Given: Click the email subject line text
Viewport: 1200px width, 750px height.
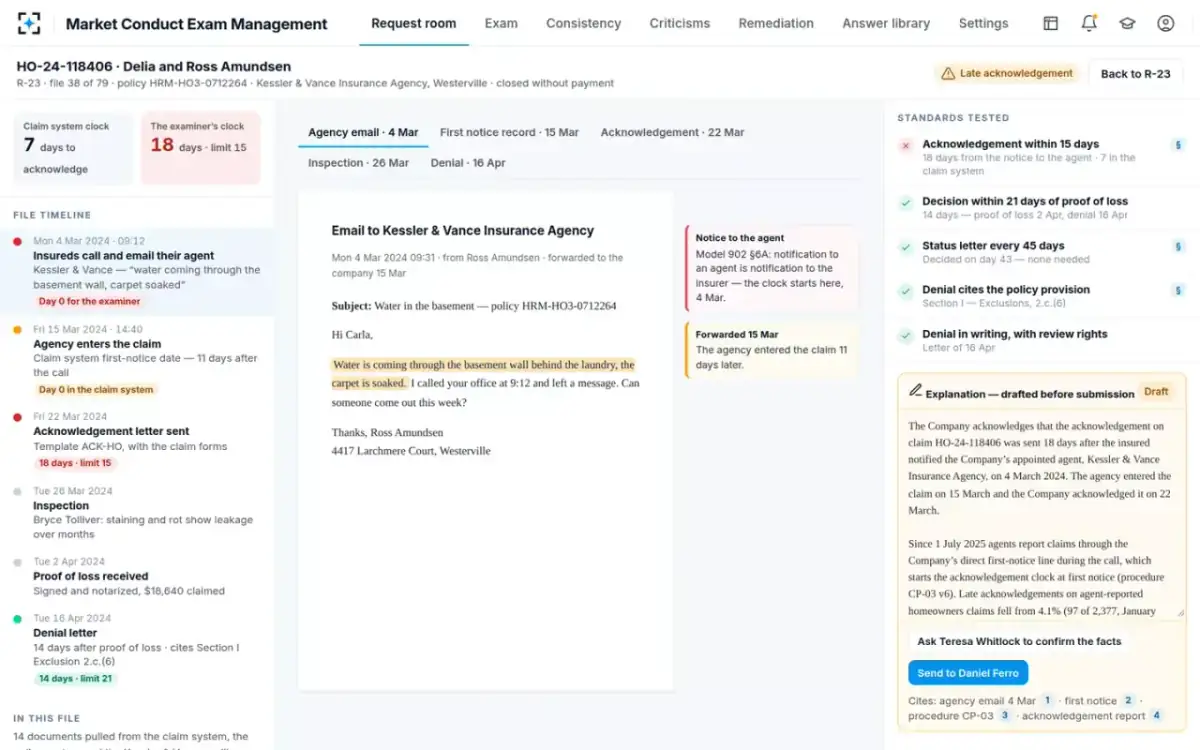Looking at the screenshot, I should tap(474, 306).
